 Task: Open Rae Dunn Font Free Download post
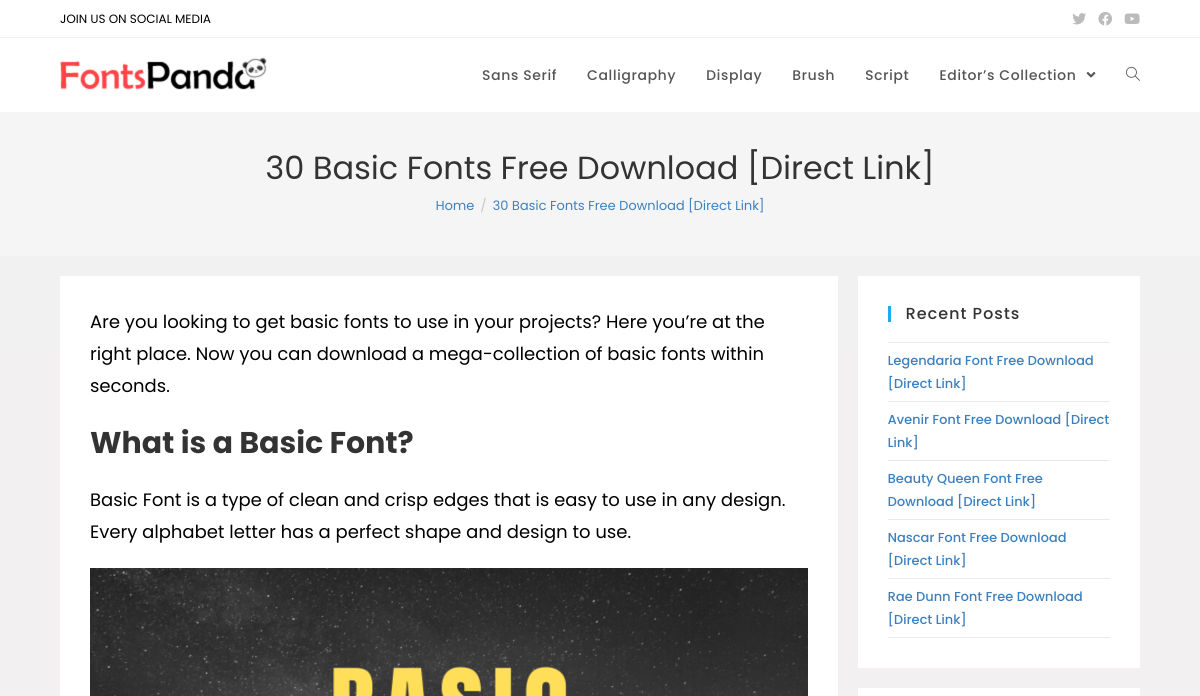[985, 597]
